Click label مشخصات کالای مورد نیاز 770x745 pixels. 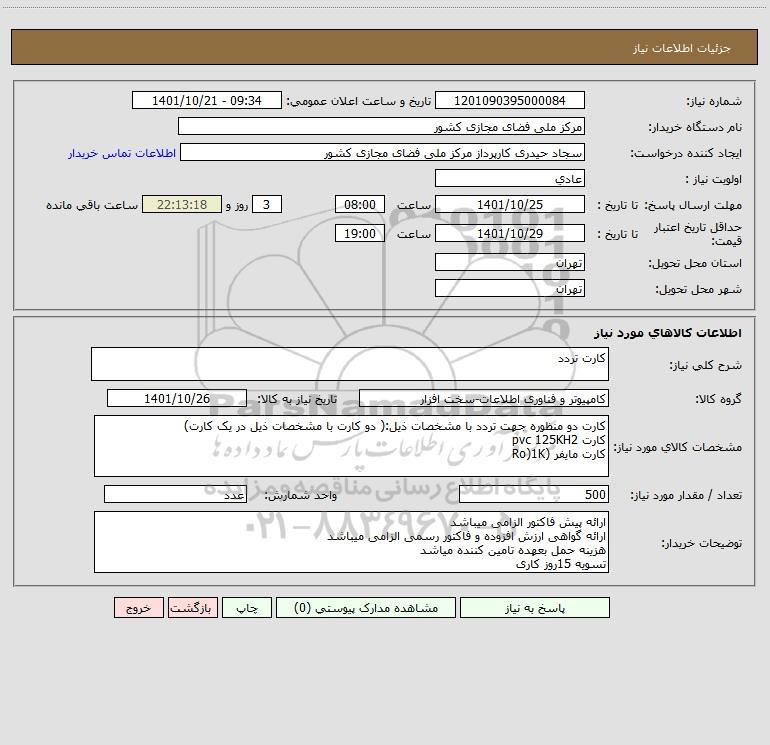pyautogui.click(x=678, y=447)
